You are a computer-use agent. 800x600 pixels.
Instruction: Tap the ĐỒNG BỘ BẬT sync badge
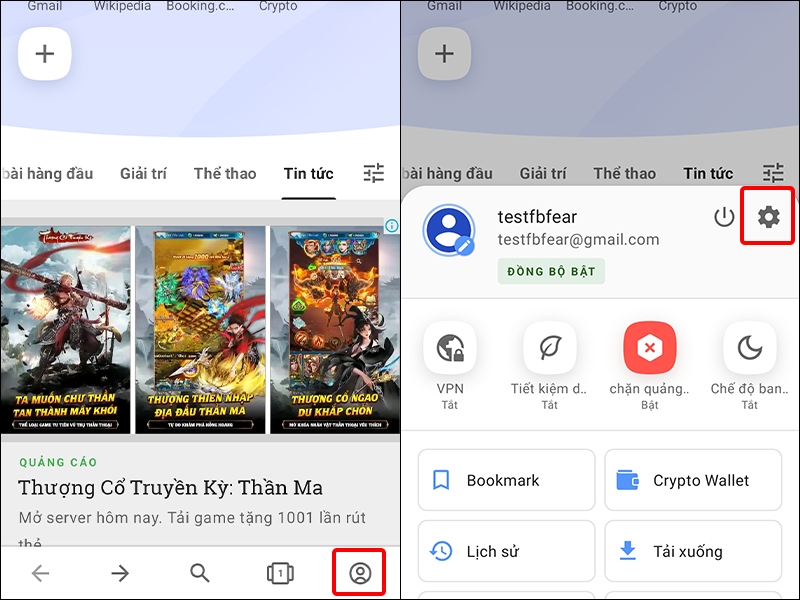tap(552, 271)
